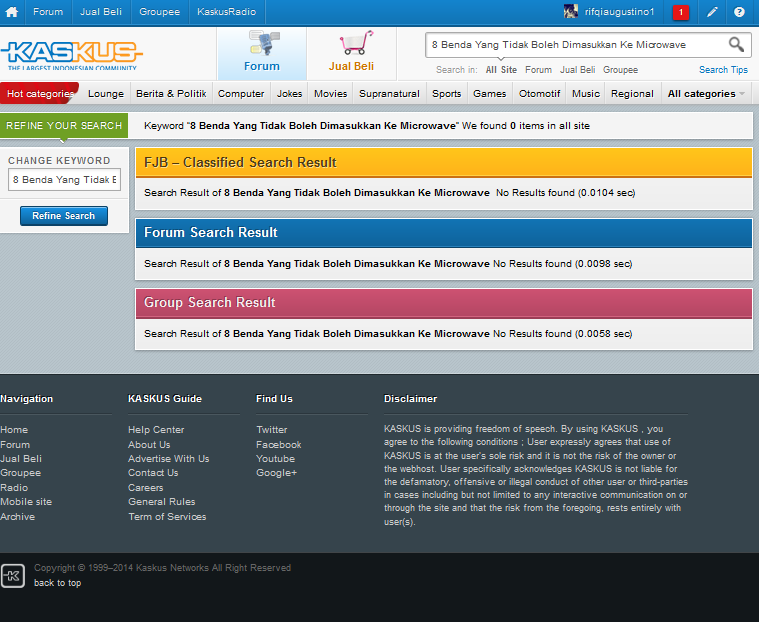This screenshot has width=759, height=622.
Task: Open footer Archive link
Action: click(x=17, y=516)
